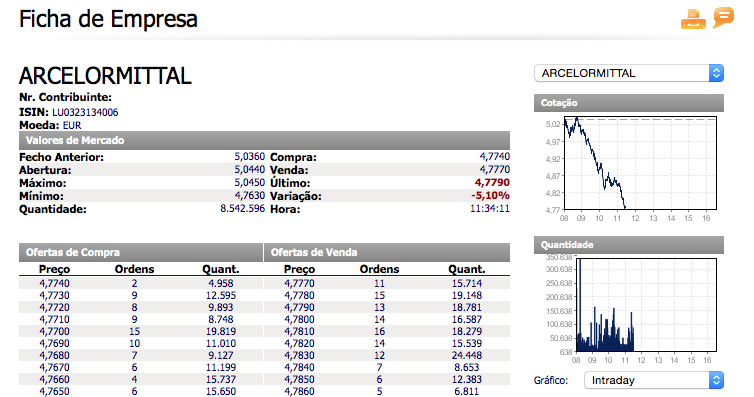This screenshot has height=397, width=754.
Task: Click sell offer quantity 24.448
Action: click(x=466, y=355)
